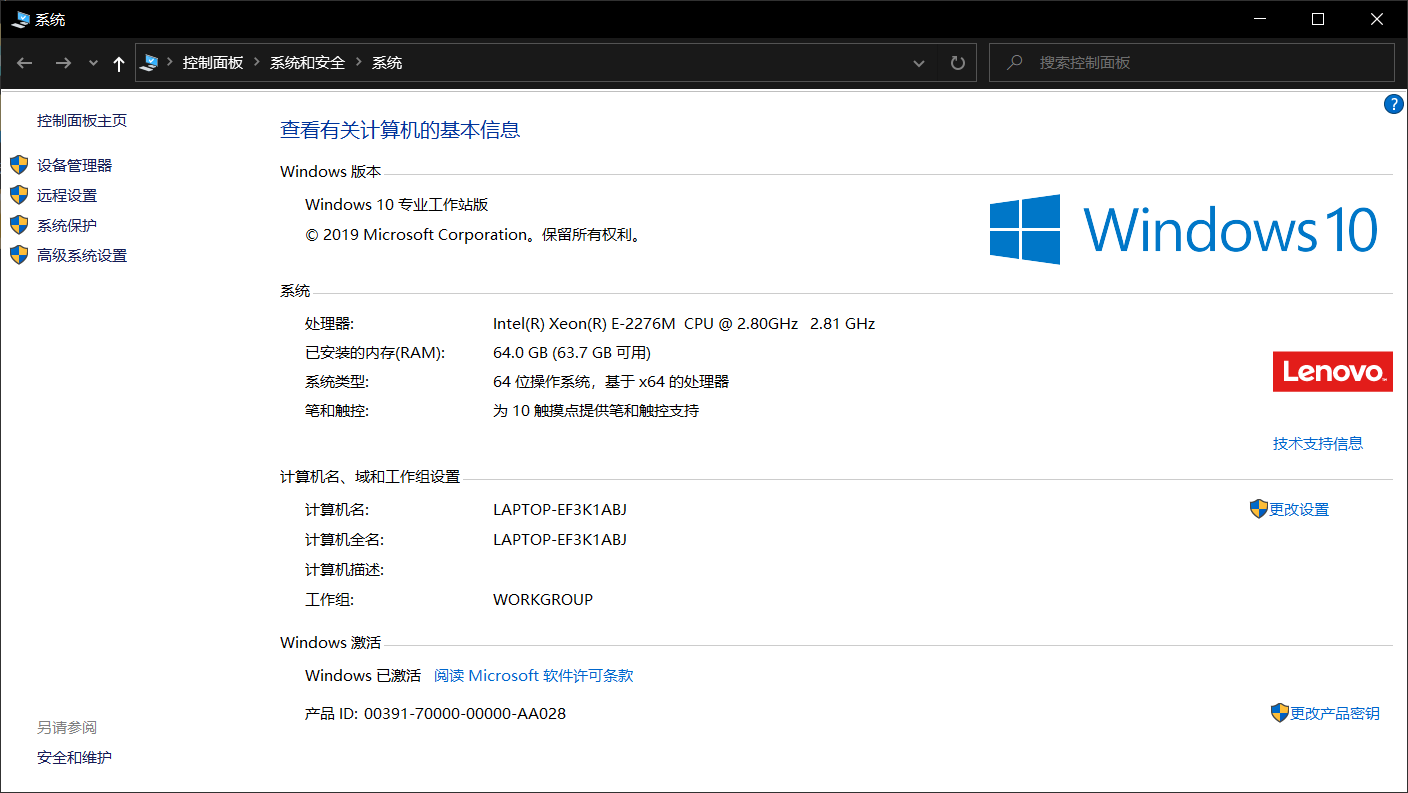Open 安全和维护 link

[74, 758]
